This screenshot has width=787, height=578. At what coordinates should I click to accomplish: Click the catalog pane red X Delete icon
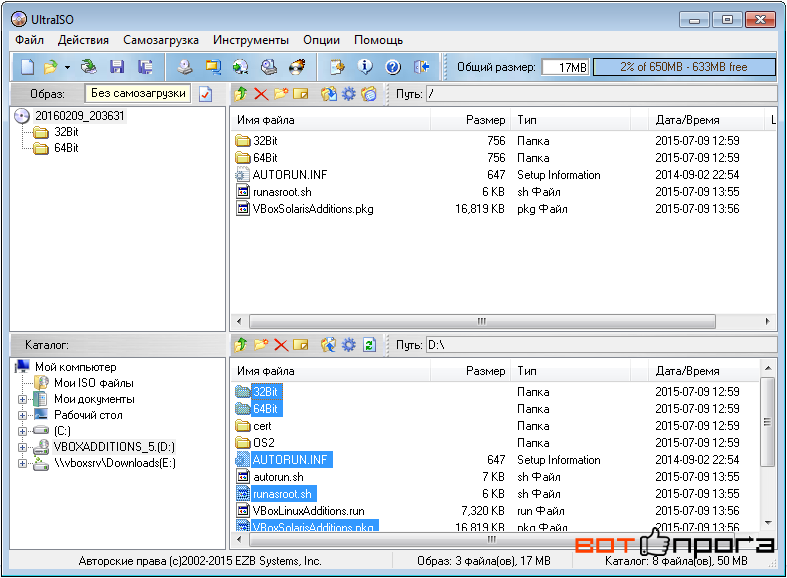pyautogui.click(x=281, y=345)
